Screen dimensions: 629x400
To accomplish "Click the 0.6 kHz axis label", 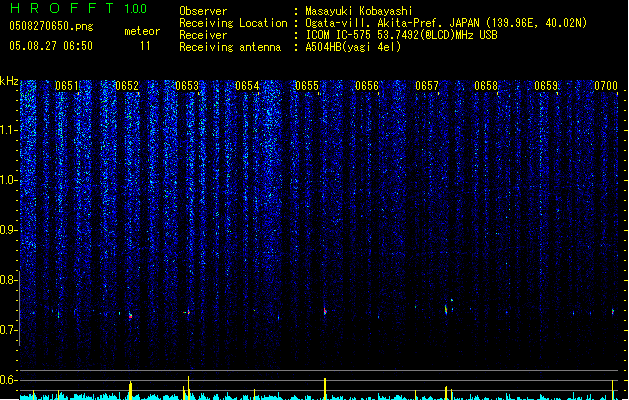I will point(9,380).
